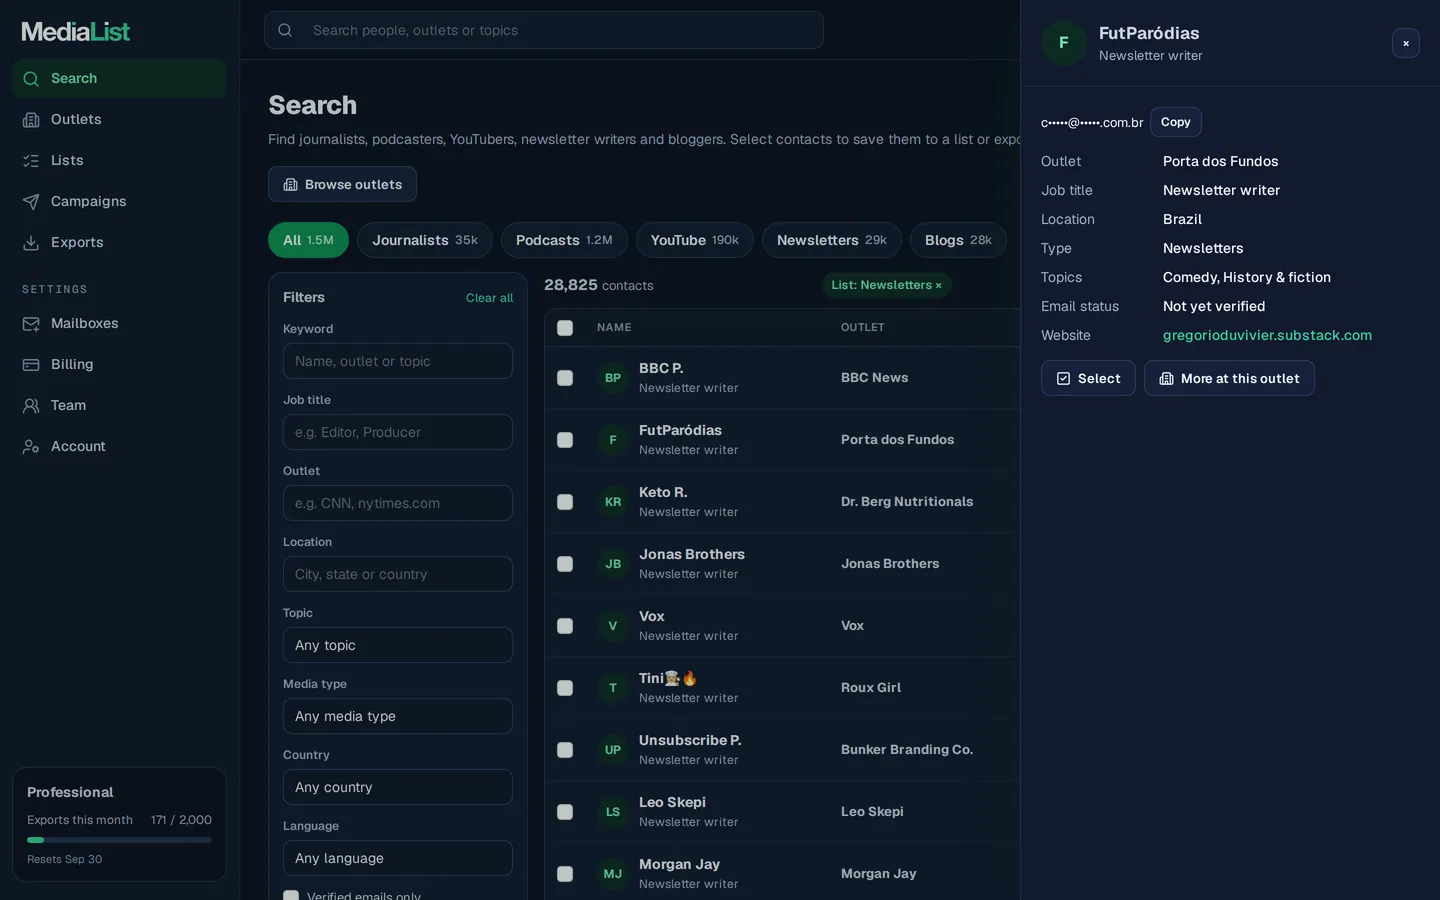
Task: Click the Exports download icon
Action: 31,243
